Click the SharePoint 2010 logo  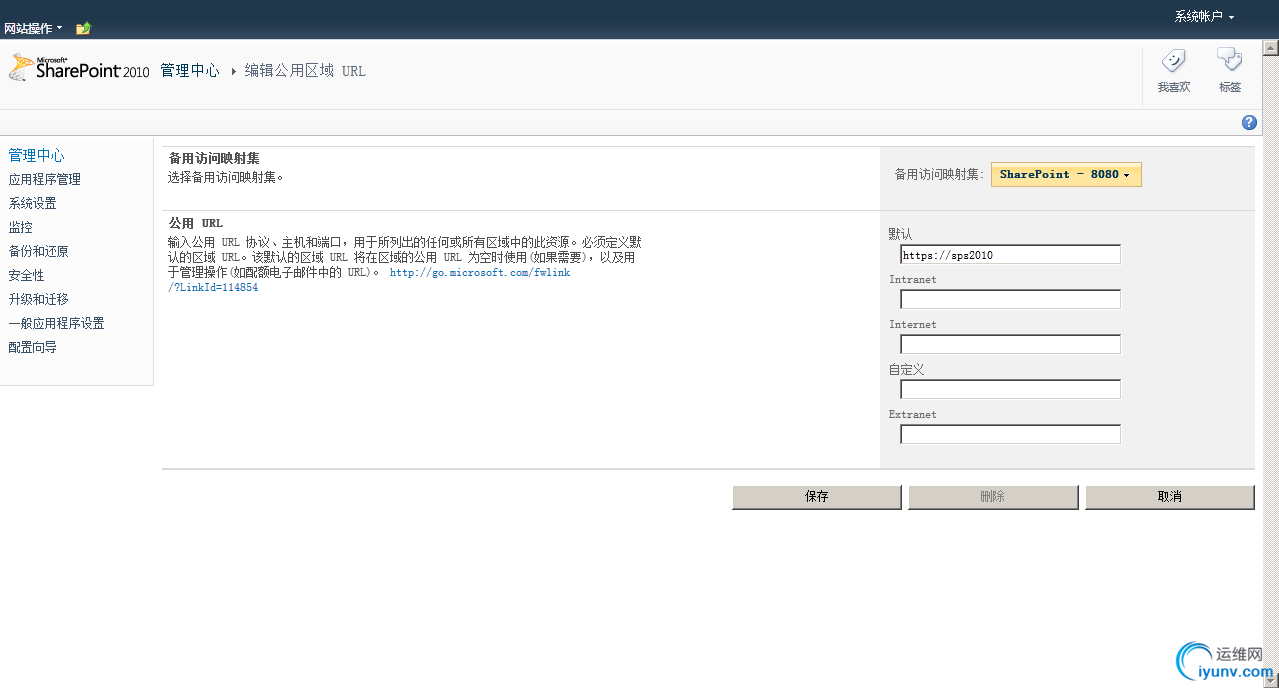pyautogui.click(x=79, y=68)
